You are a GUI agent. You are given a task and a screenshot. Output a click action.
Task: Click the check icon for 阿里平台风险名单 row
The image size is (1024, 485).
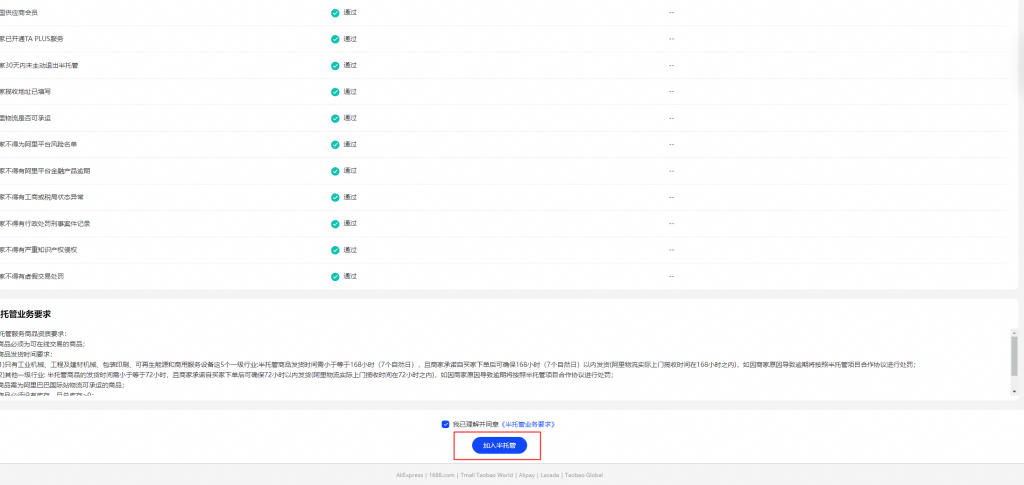(335, 144)
